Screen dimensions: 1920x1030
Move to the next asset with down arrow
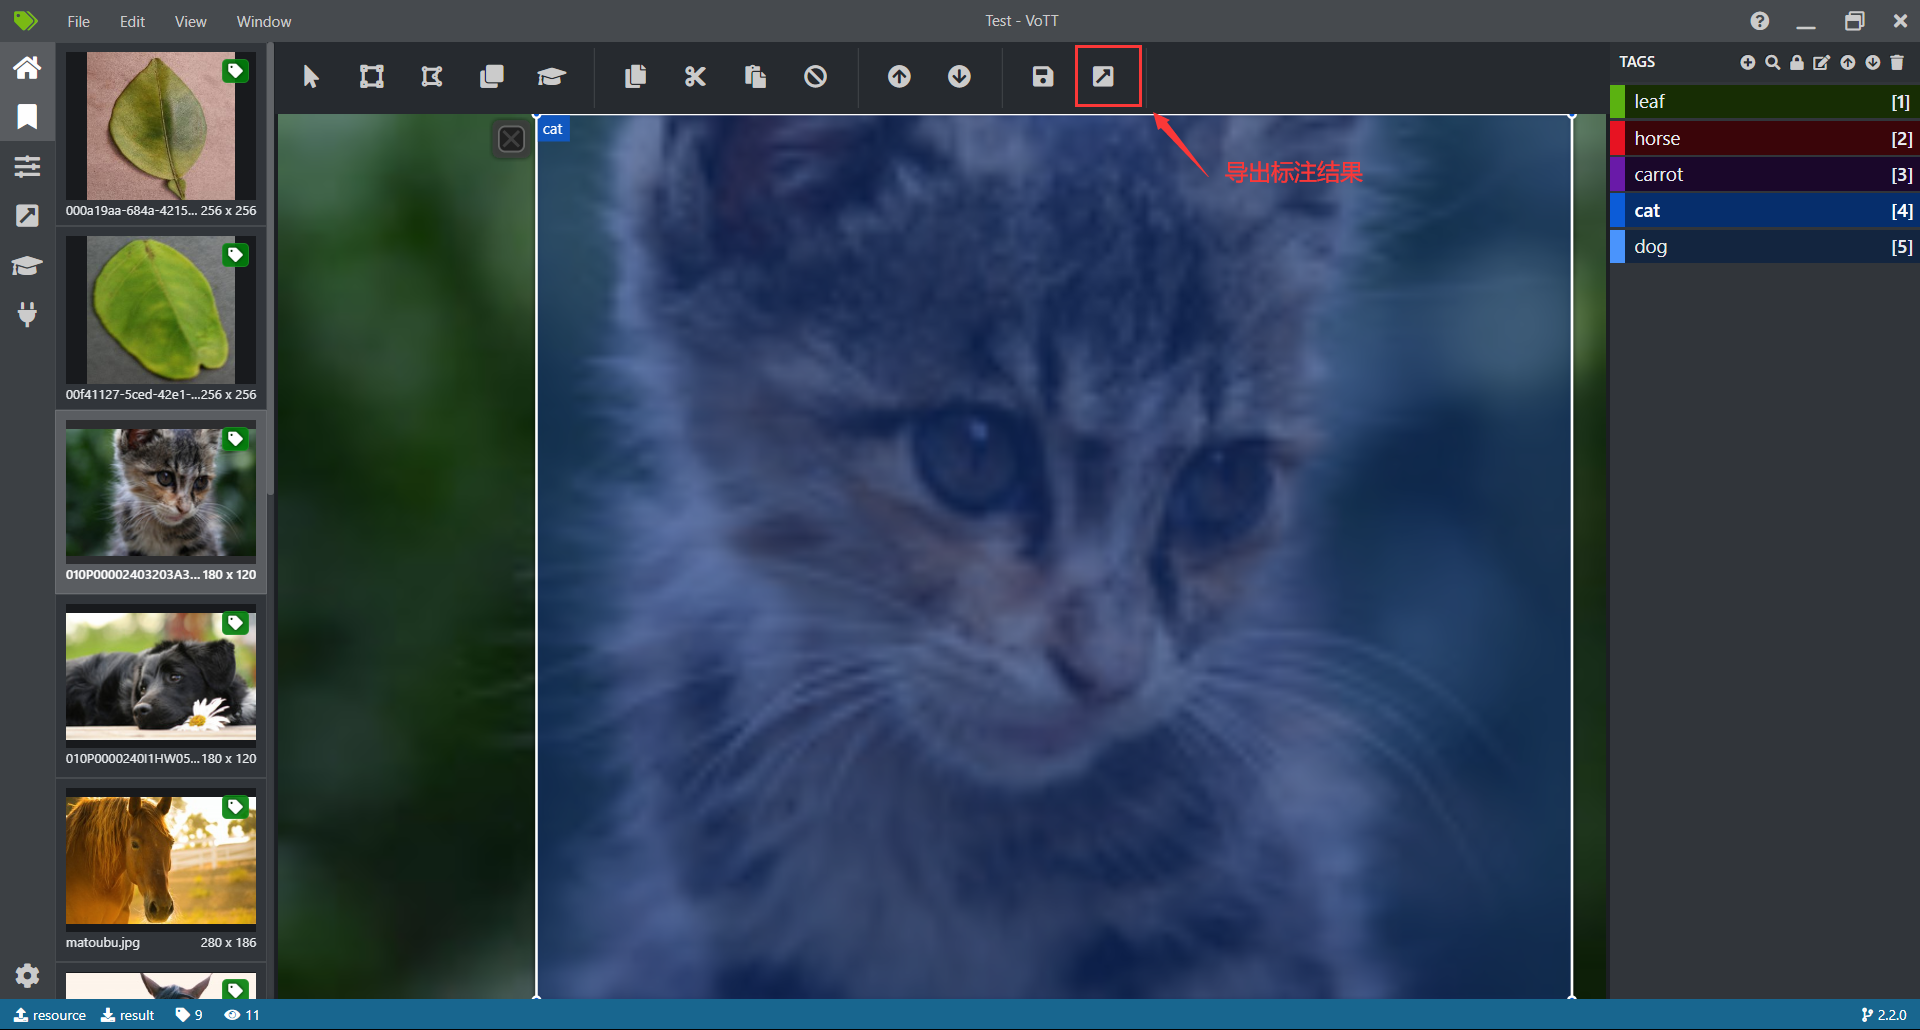959,76
